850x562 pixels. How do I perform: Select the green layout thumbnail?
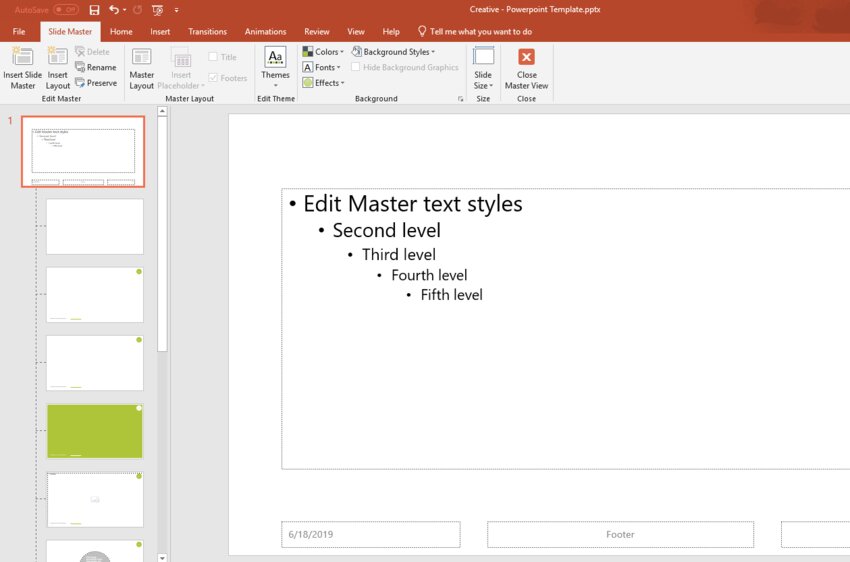coord(94,431)
